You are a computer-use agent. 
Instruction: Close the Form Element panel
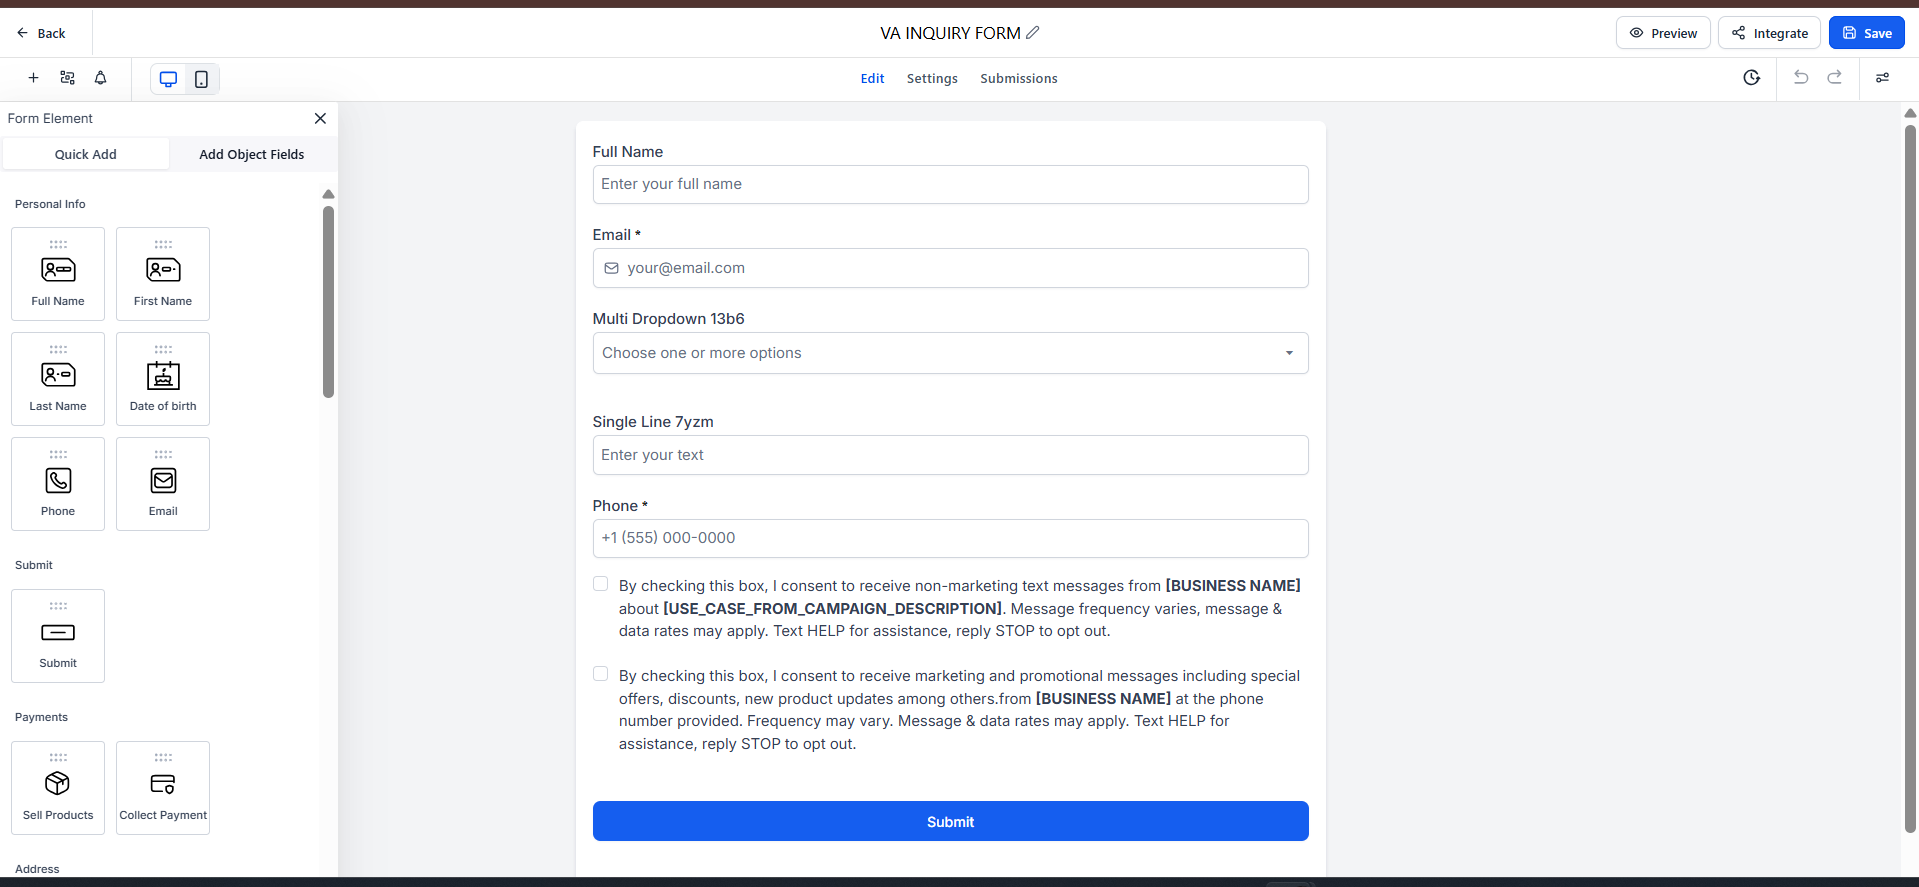(320, 118)
